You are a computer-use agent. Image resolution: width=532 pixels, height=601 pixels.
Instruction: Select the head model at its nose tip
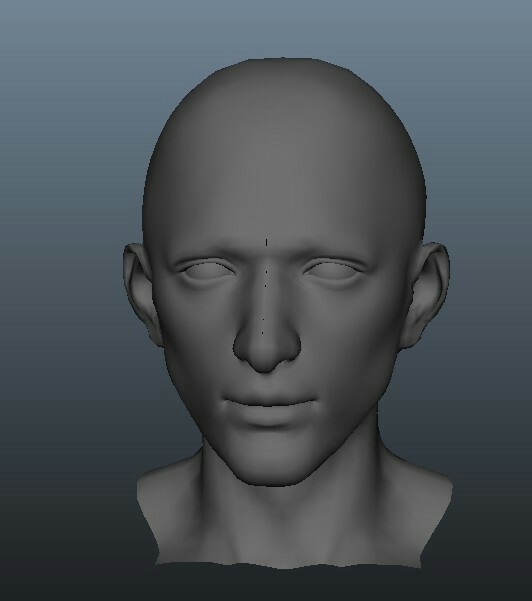click(264, 355)
